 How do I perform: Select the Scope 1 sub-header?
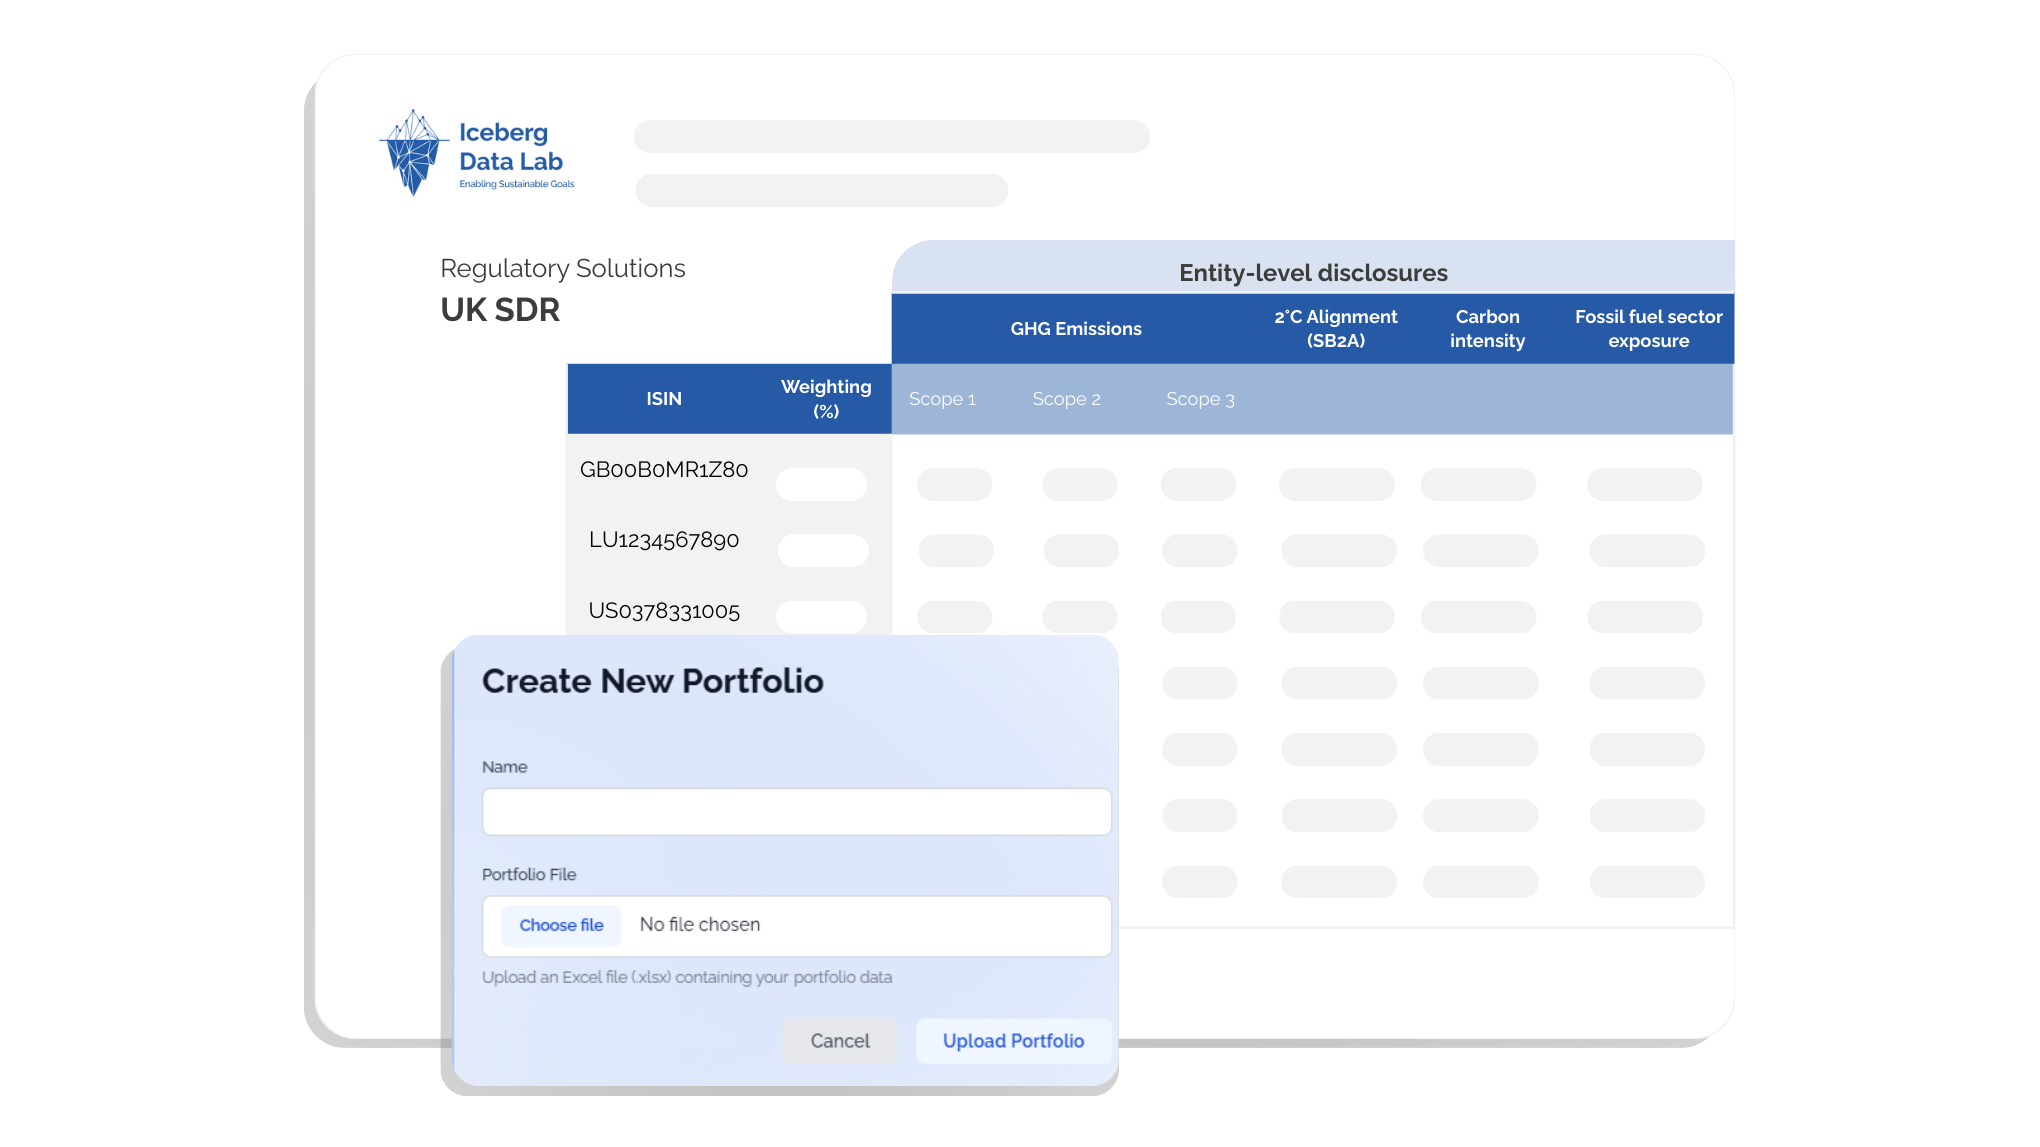[942, 399]
